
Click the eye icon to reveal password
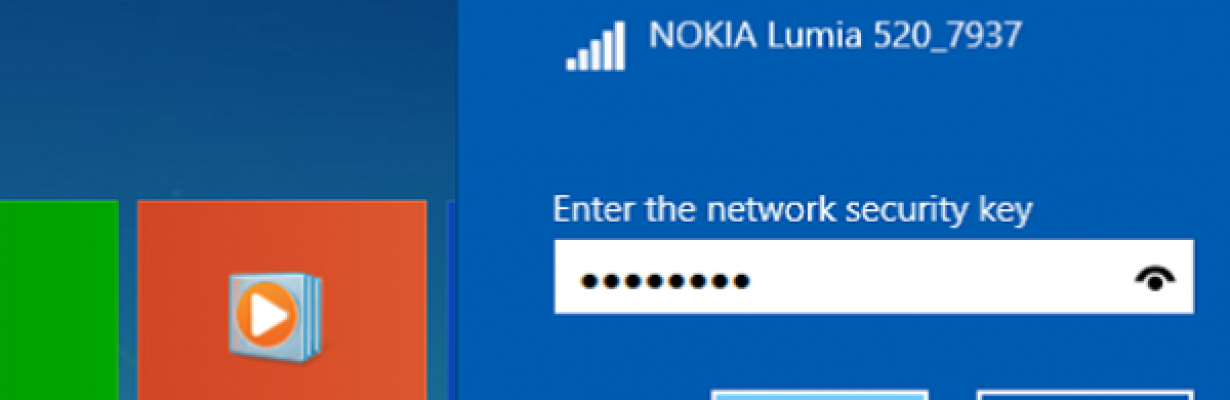[1155, 279]
